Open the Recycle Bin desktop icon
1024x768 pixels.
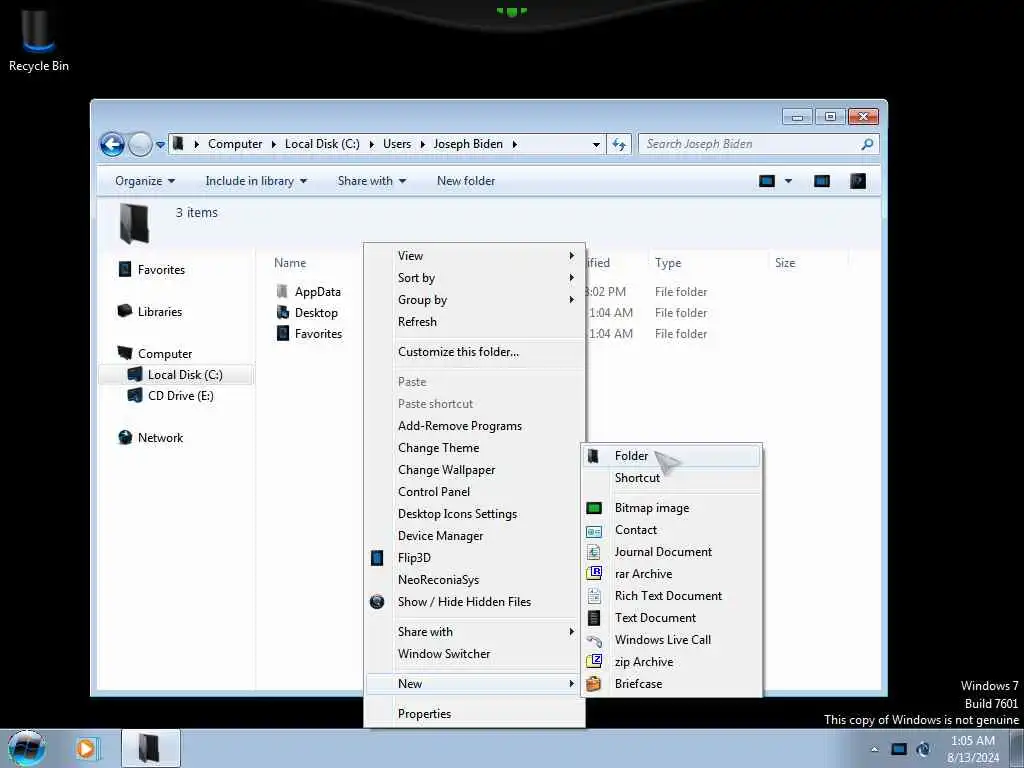point(39,39)
